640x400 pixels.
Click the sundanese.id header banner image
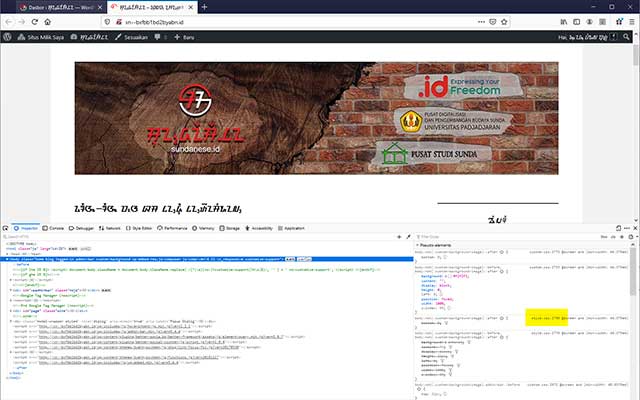pyautogui.click(x=316, y=118)
